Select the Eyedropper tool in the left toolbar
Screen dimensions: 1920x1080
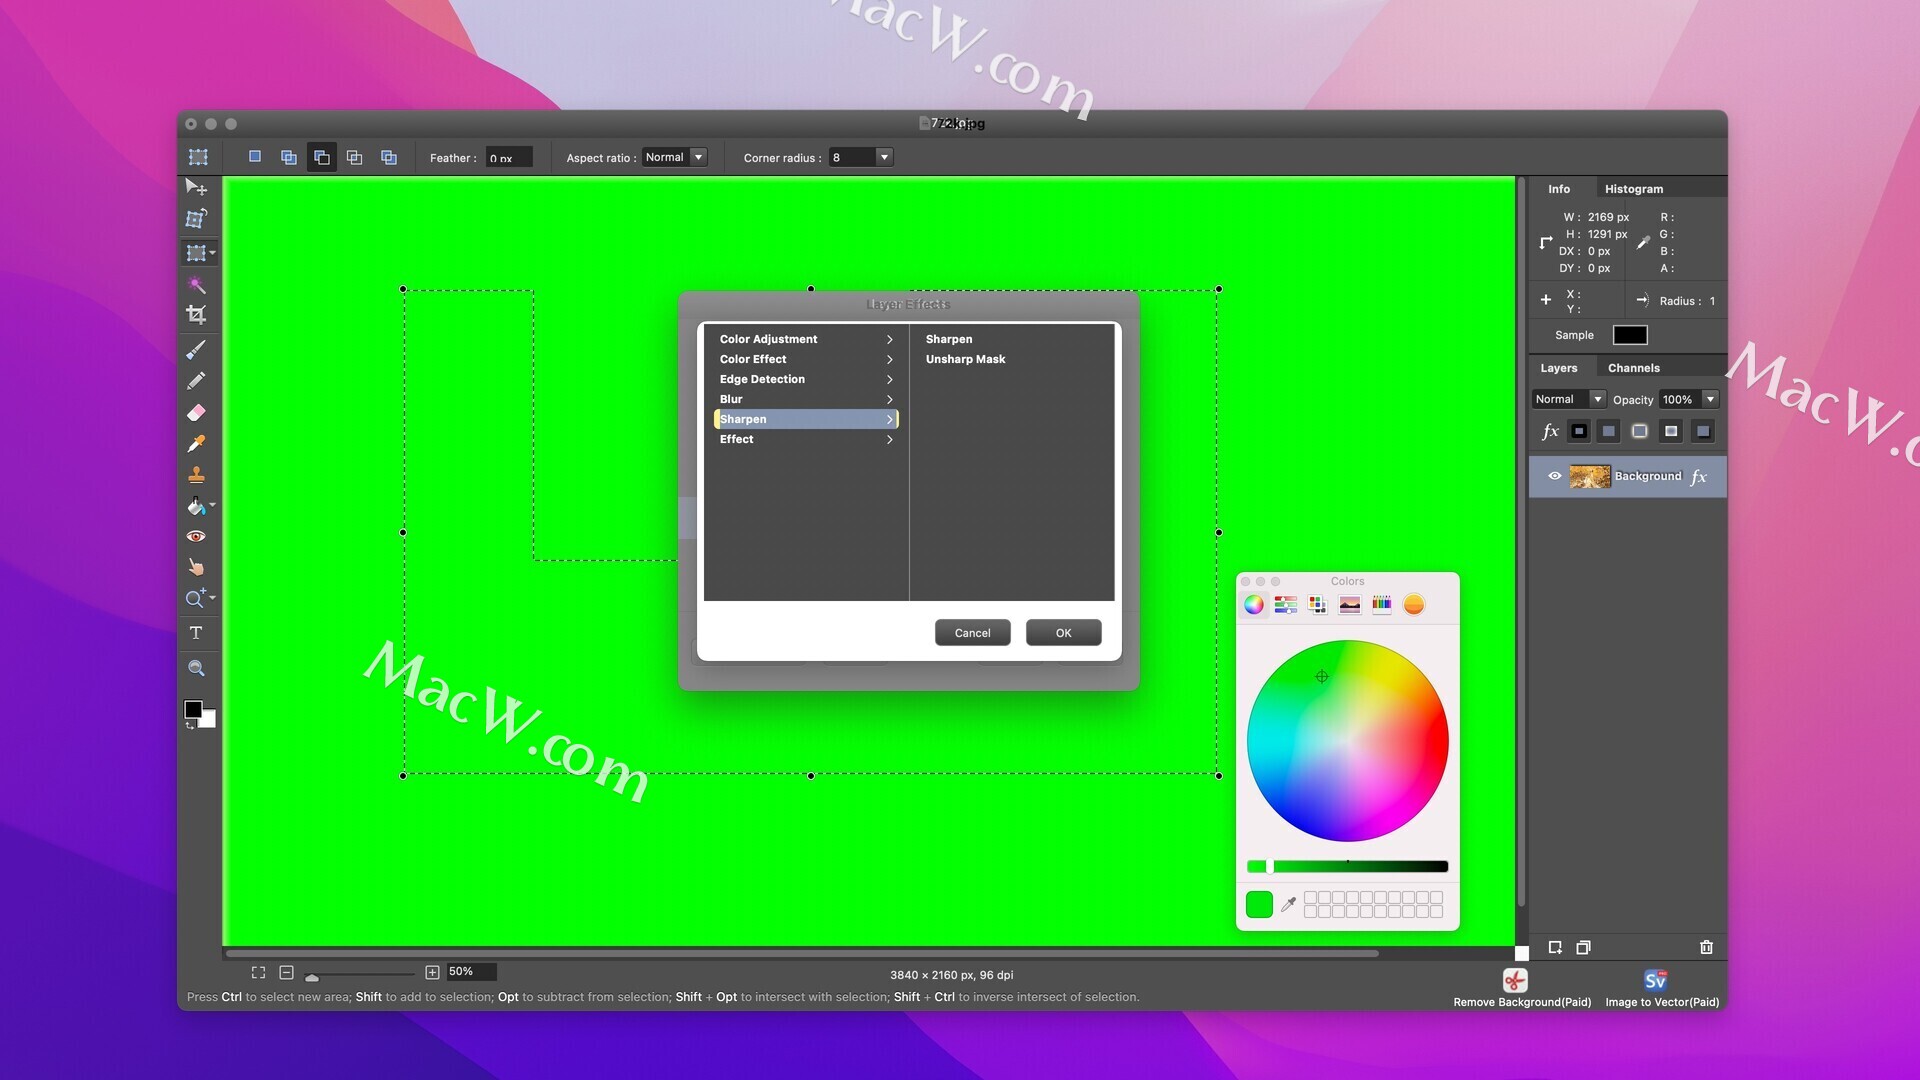coord(196,444)
